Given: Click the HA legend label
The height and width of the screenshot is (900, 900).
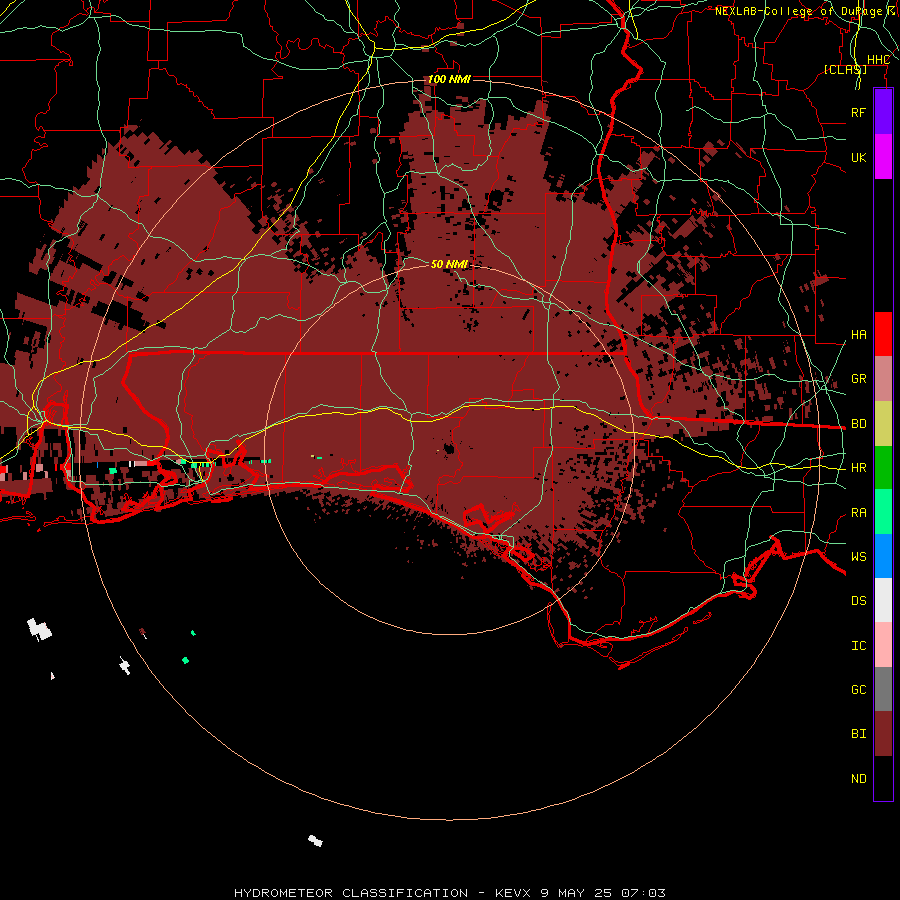Looking at the screenshot, I should tap(859, 335).
